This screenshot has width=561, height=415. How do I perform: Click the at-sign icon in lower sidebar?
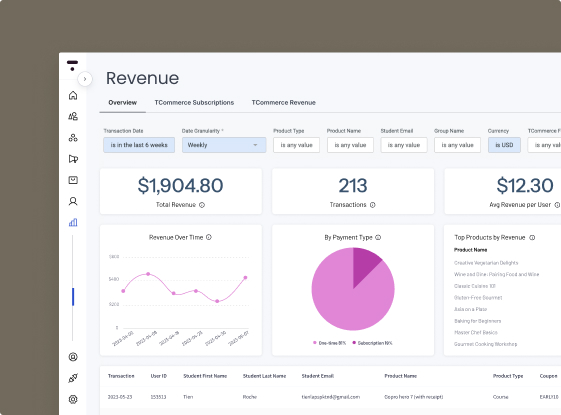pyautogui.click(x=73, y=357)
